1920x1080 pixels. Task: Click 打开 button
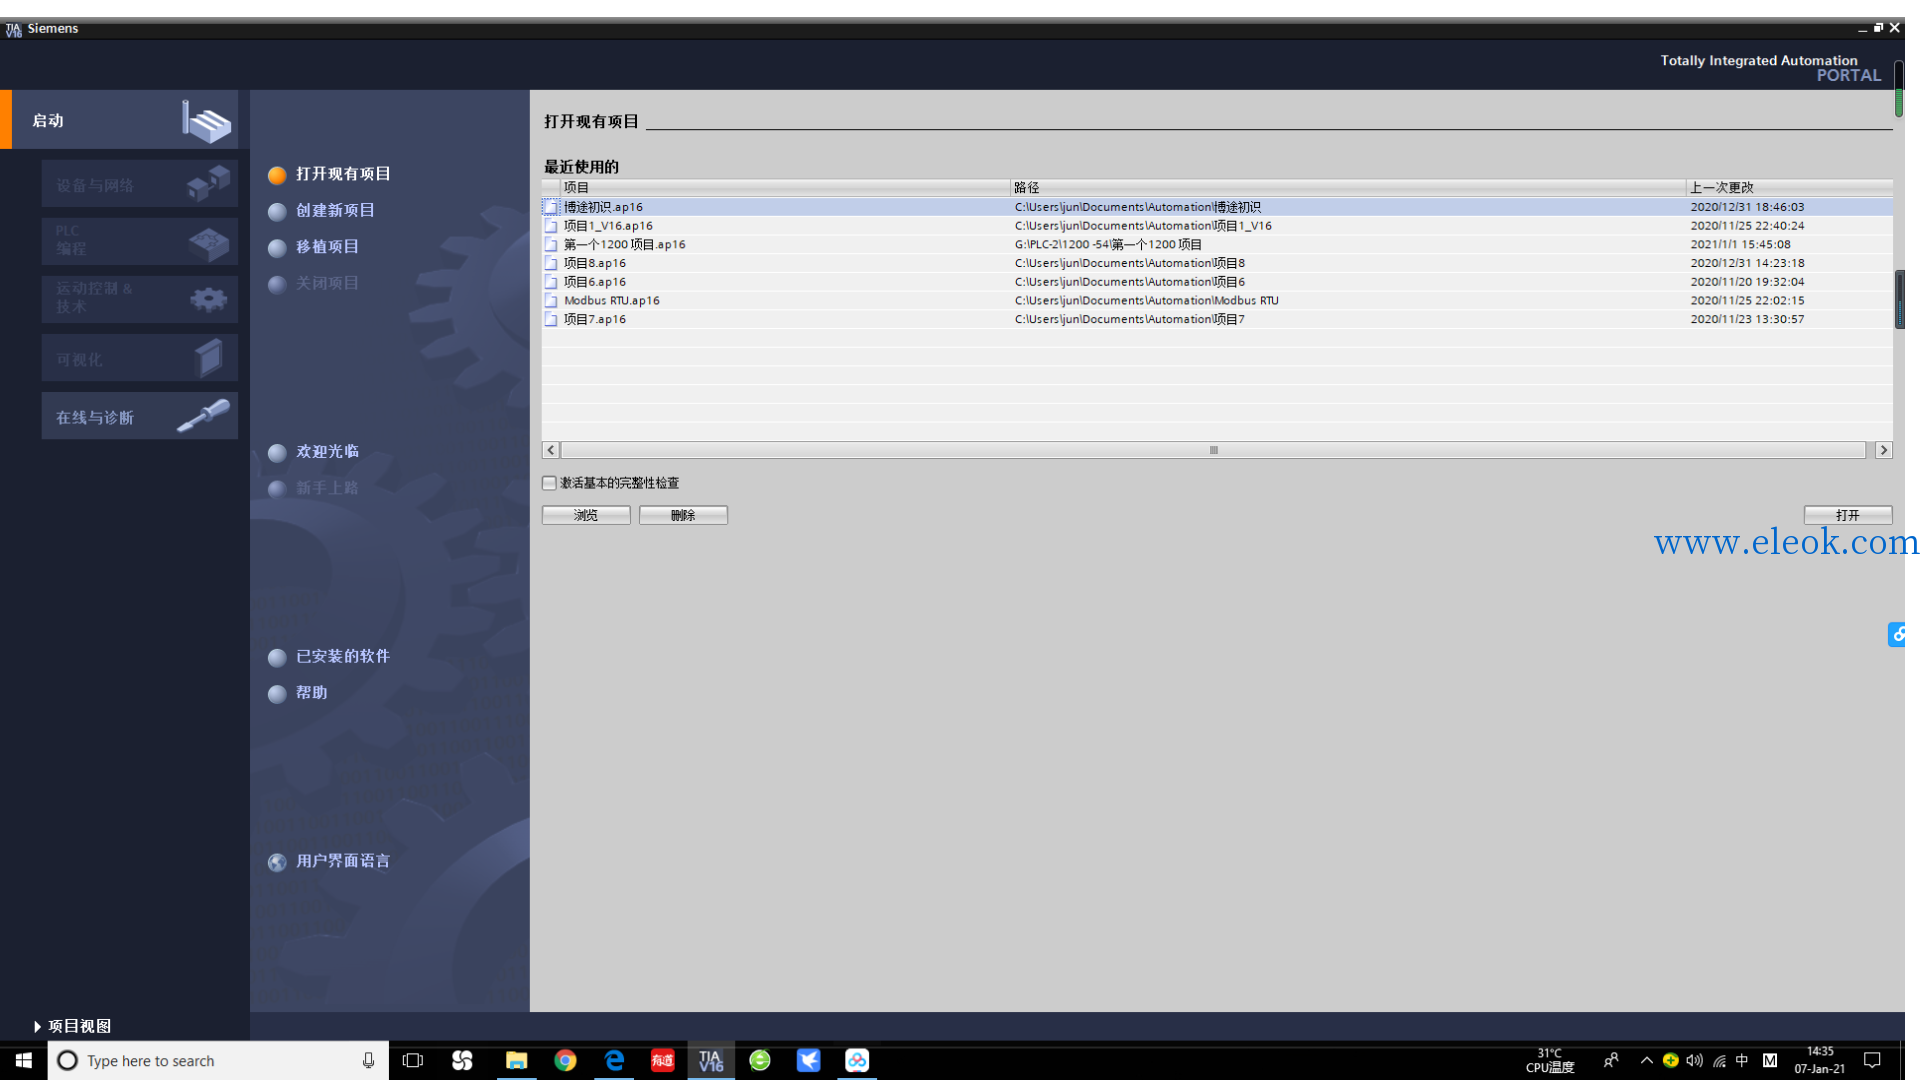[1848, 515]
